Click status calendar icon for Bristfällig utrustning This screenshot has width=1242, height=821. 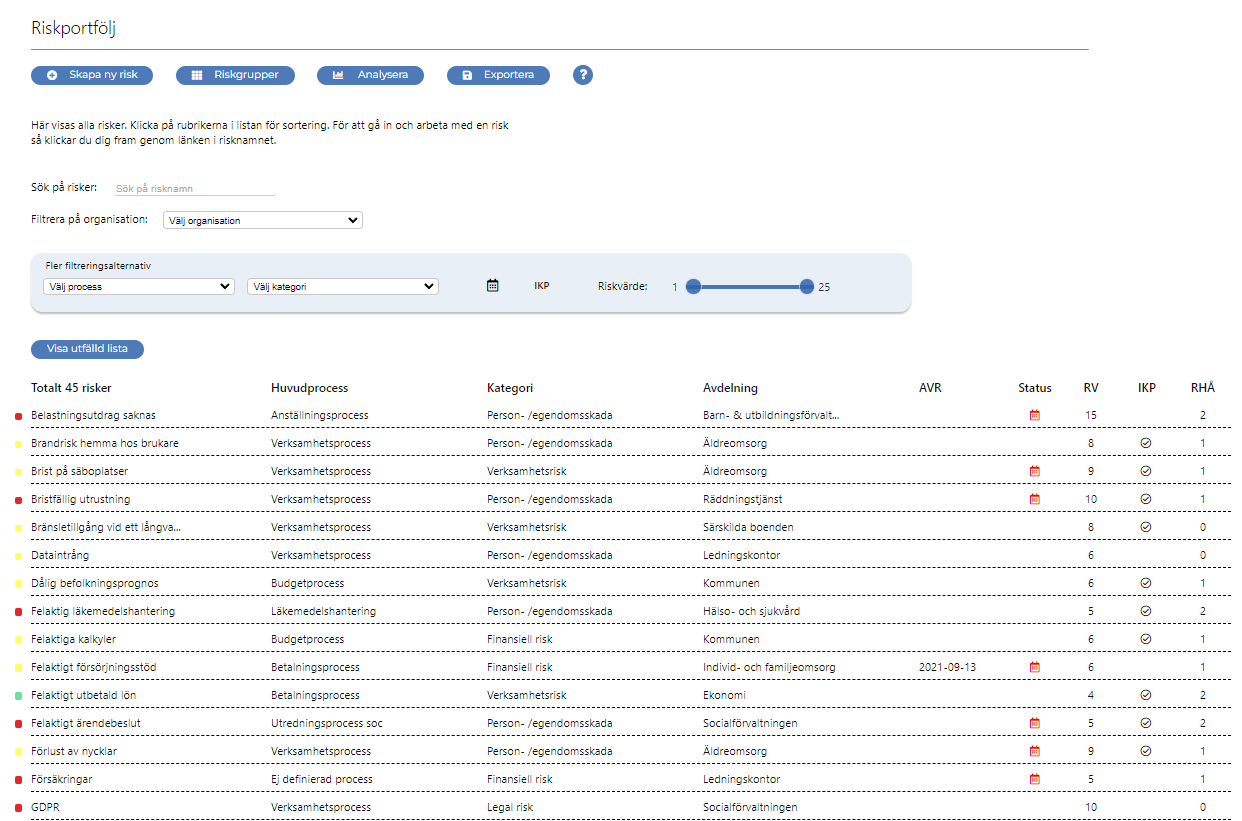[1035, 499]
